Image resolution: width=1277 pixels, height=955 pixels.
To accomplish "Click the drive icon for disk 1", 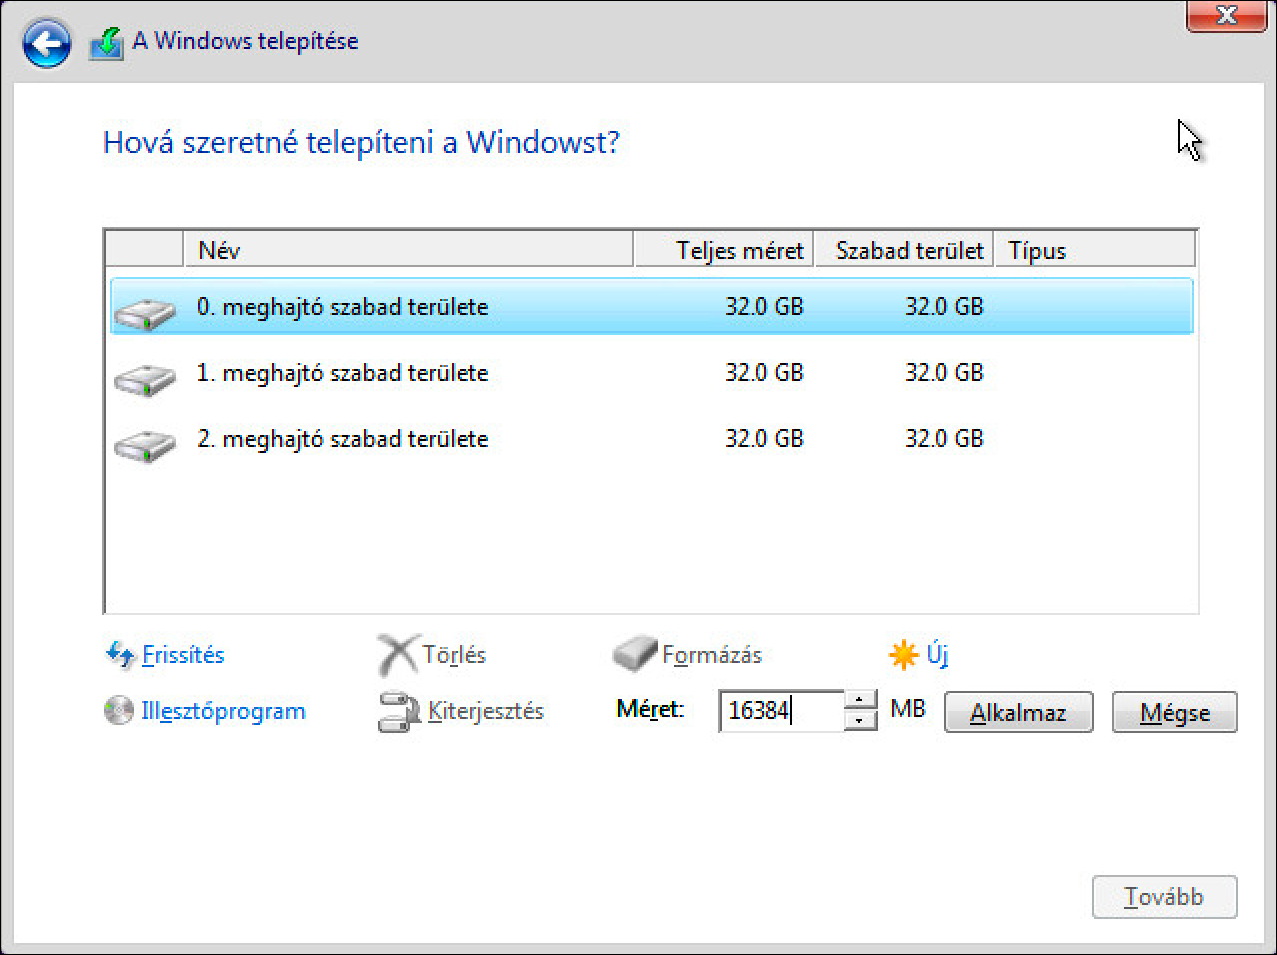I will click(145, 378).
